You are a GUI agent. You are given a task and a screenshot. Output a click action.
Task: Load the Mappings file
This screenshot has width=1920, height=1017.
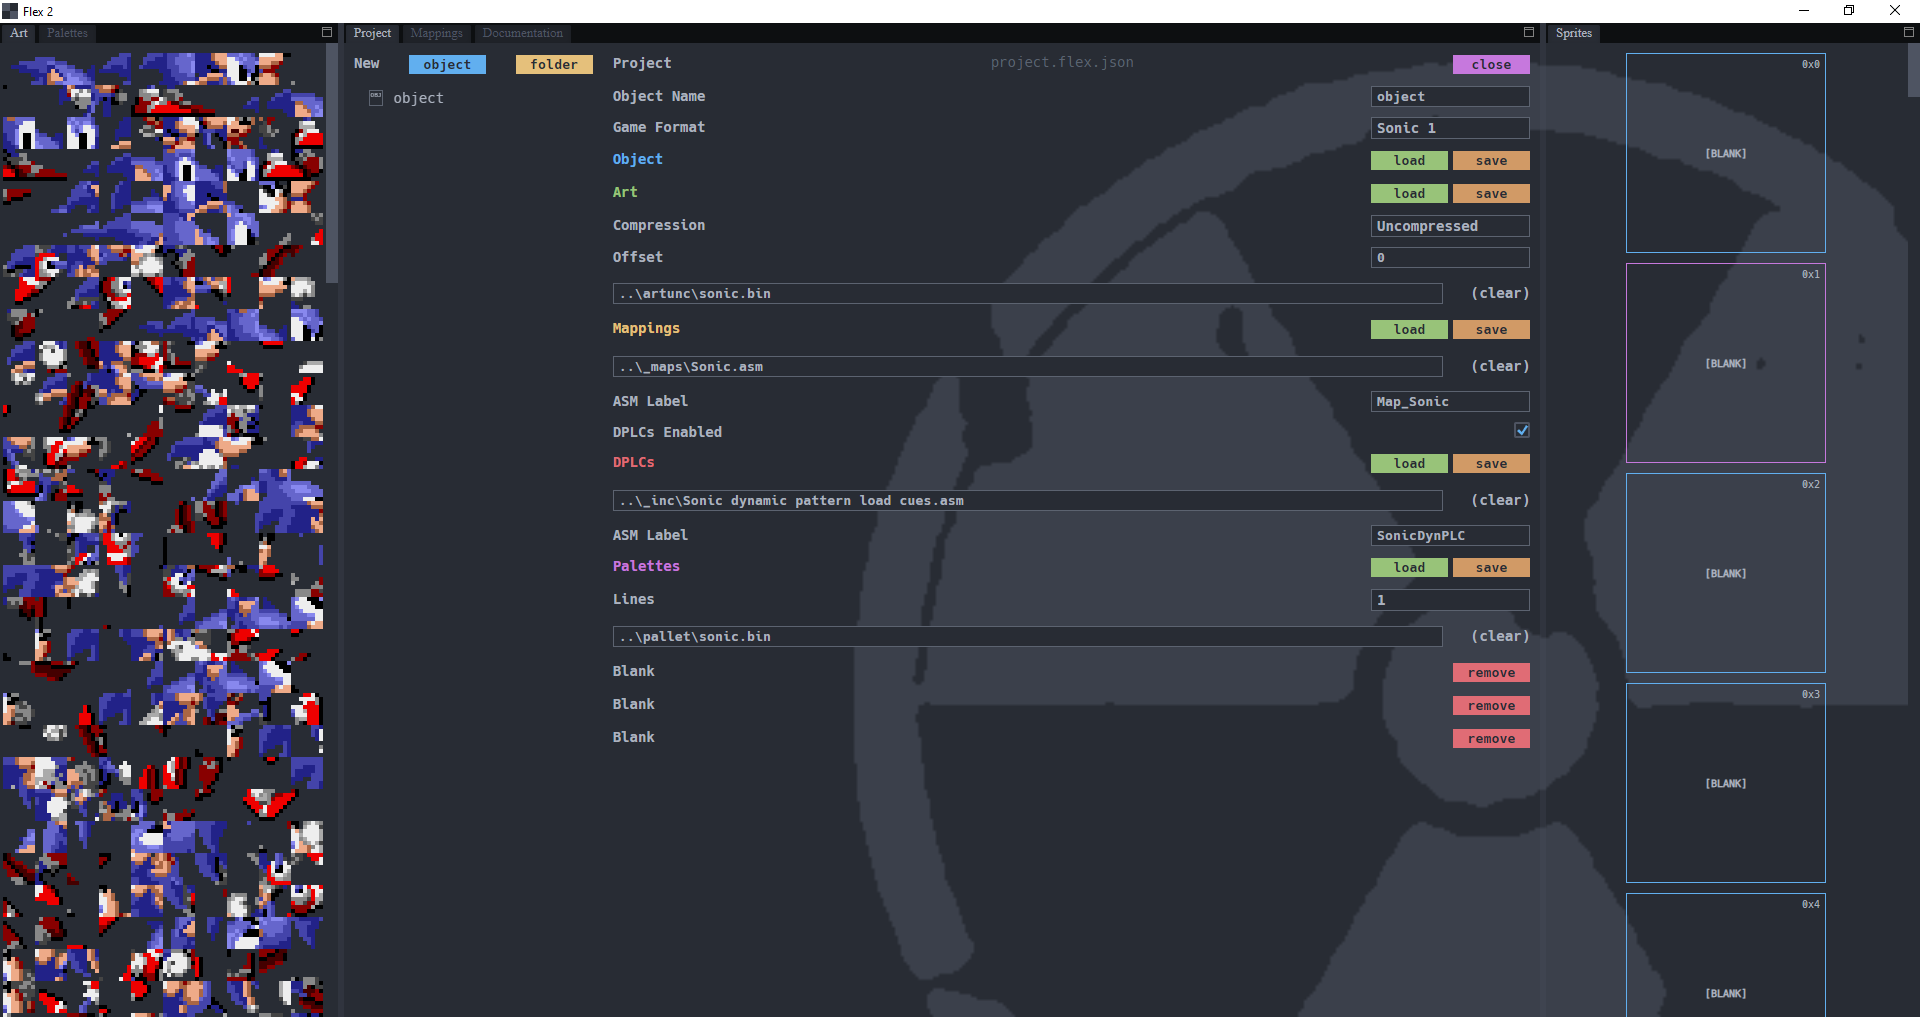[1409, 330]
